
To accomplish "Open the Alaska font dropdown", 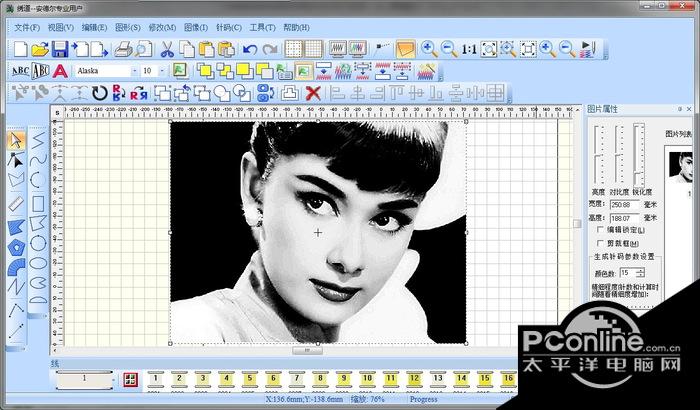I will pyautogui.click(x=133, y=71).
